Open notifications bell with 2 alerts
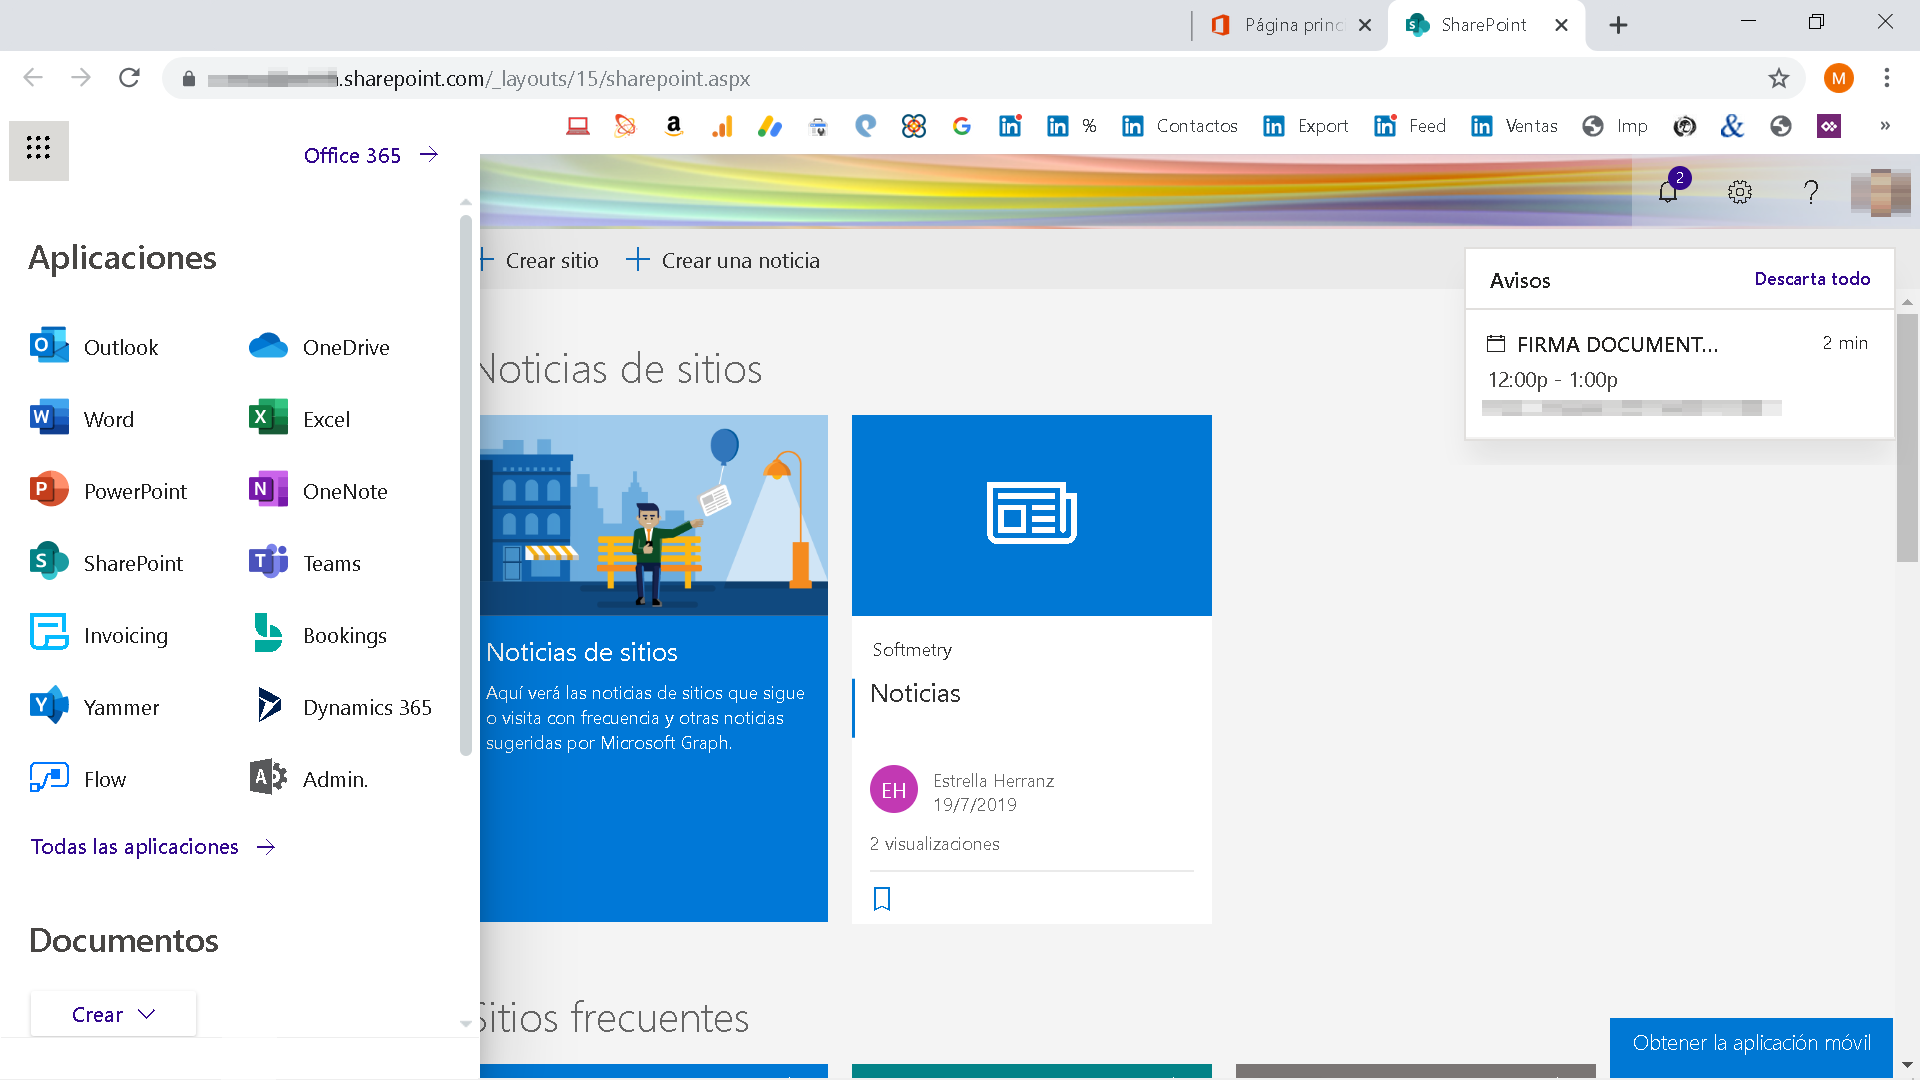This screenshot has width=1920, height=1080. [1668, 191]
